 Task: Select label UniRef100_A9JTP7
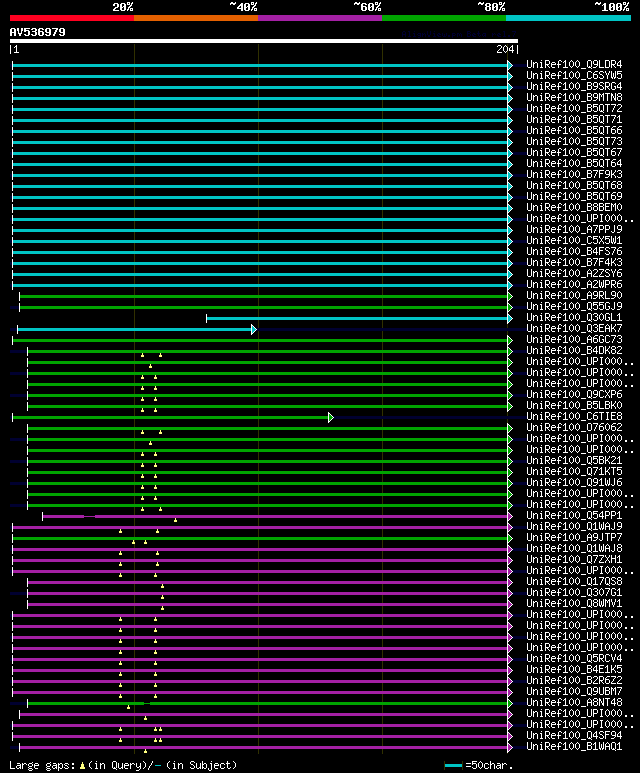574,538
